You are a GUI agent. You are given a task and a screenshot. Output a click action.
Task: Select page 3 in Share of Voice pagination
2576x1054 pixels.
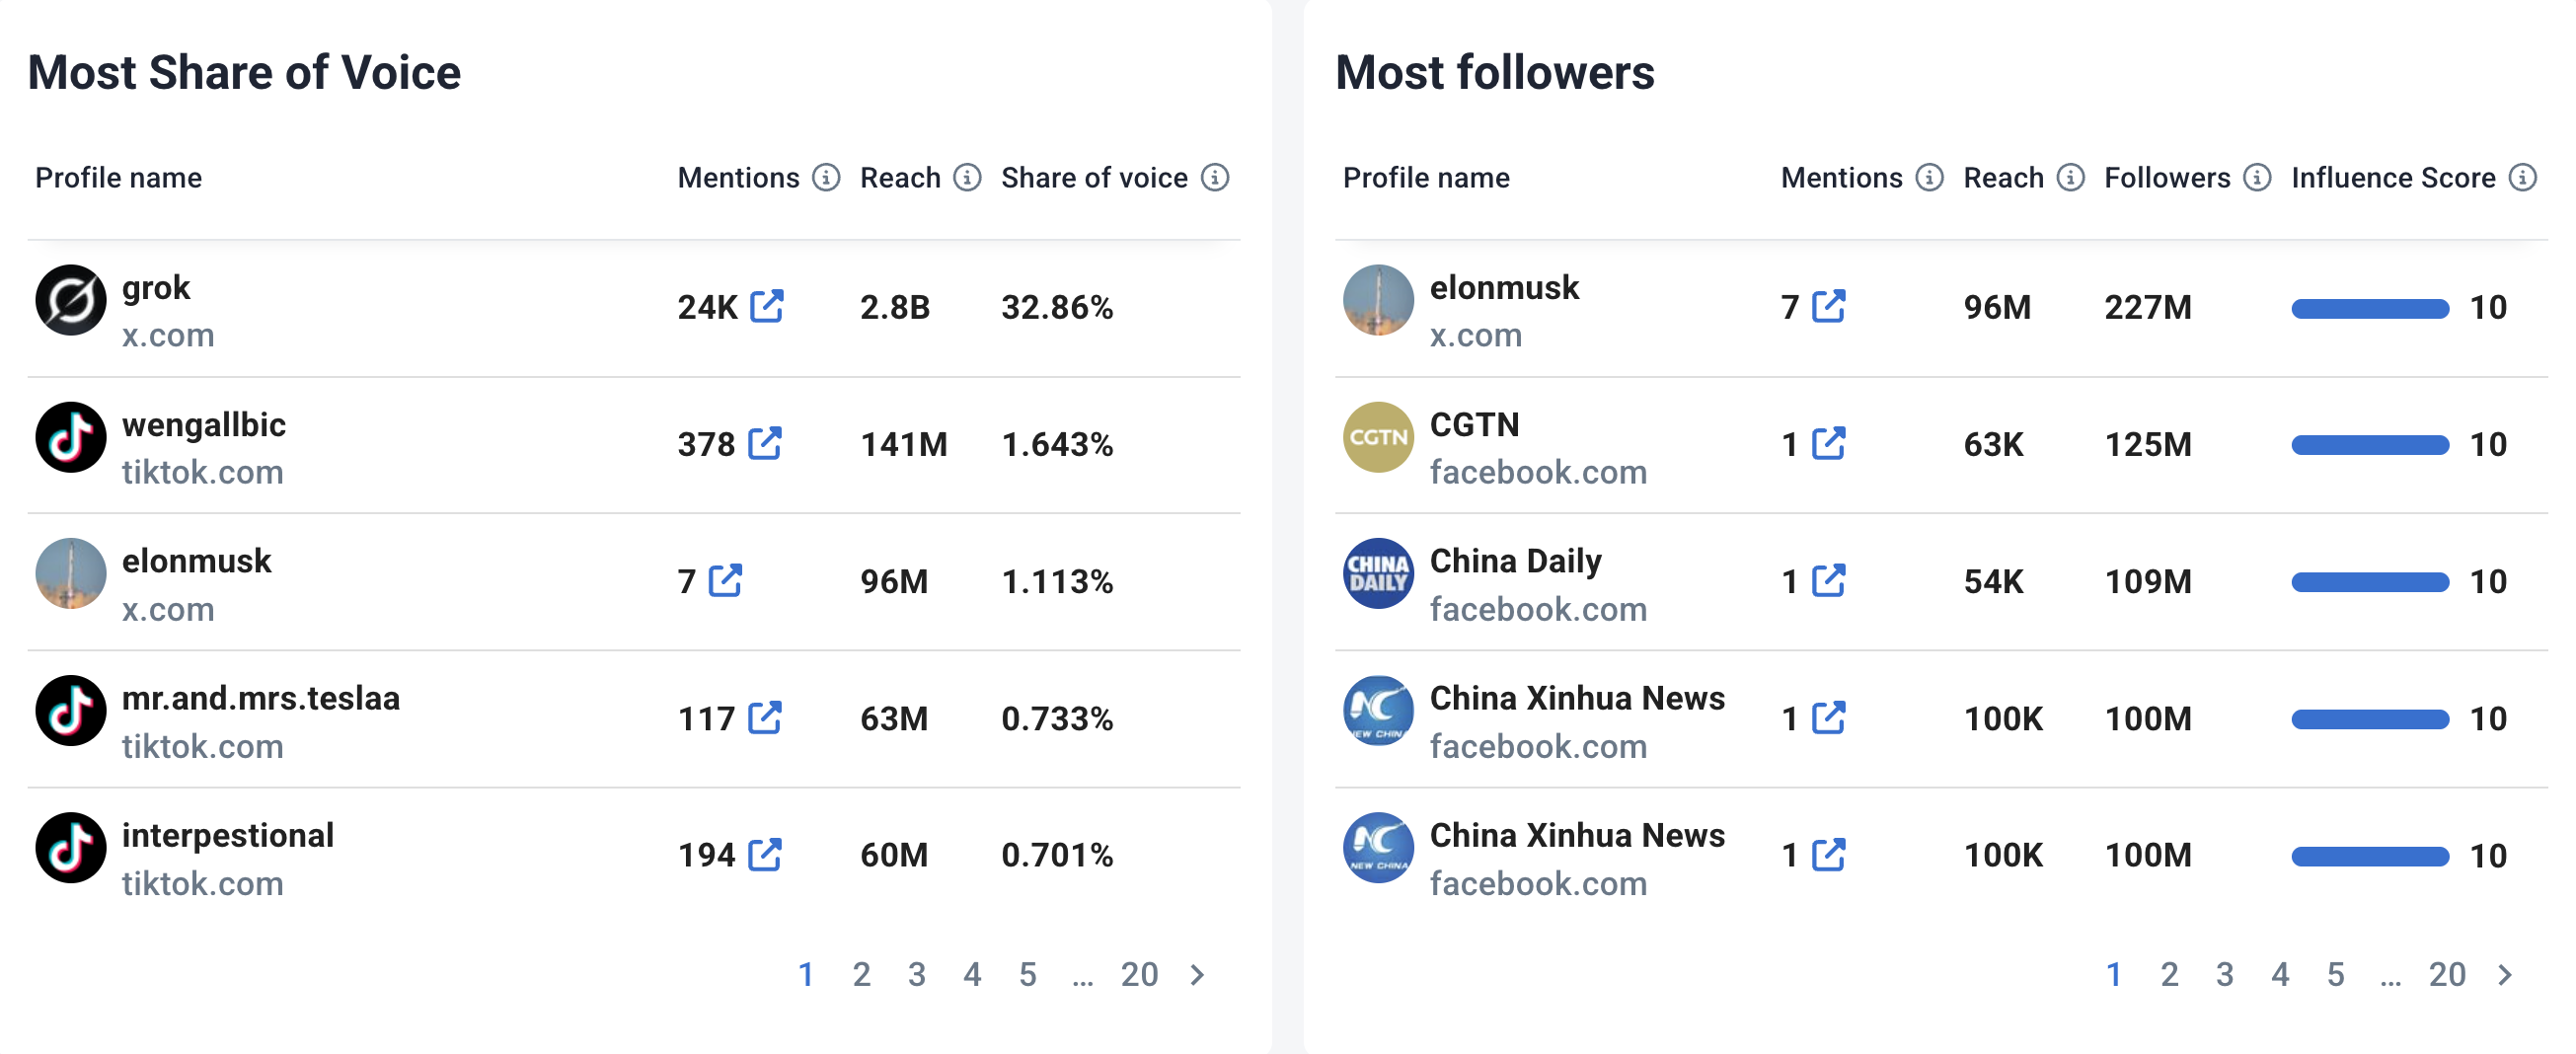pos(916,975)
